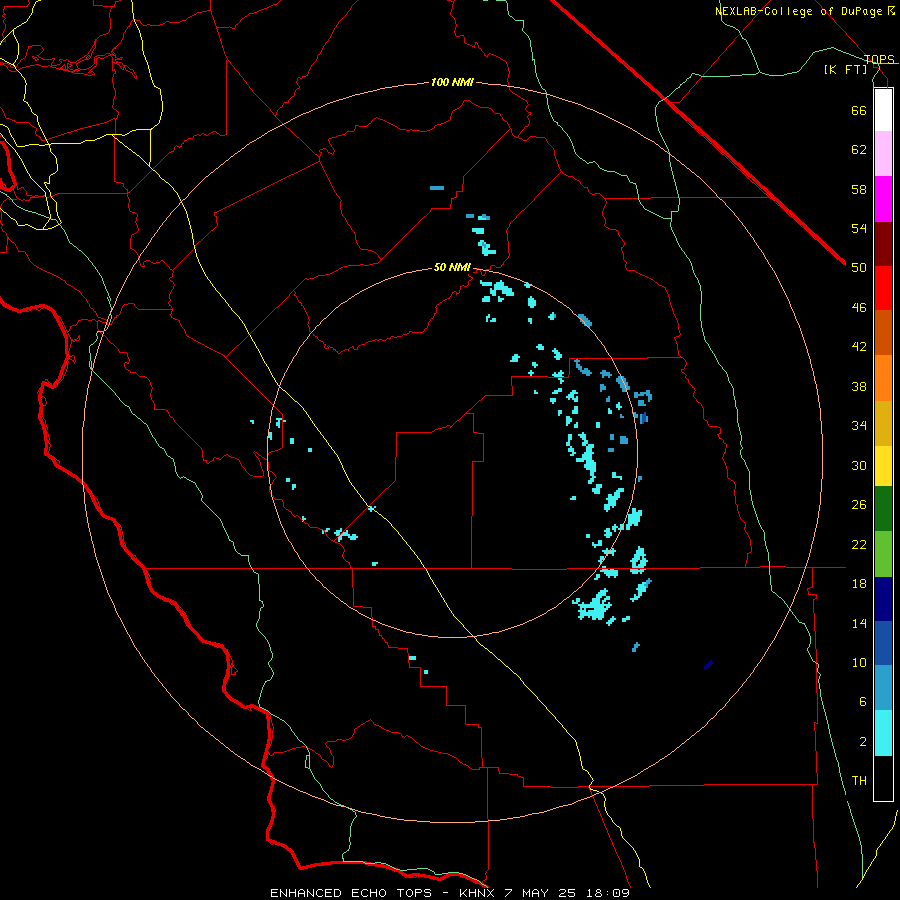
Task: Click the white 66 kft legend swatch
Action: (883, 110)
